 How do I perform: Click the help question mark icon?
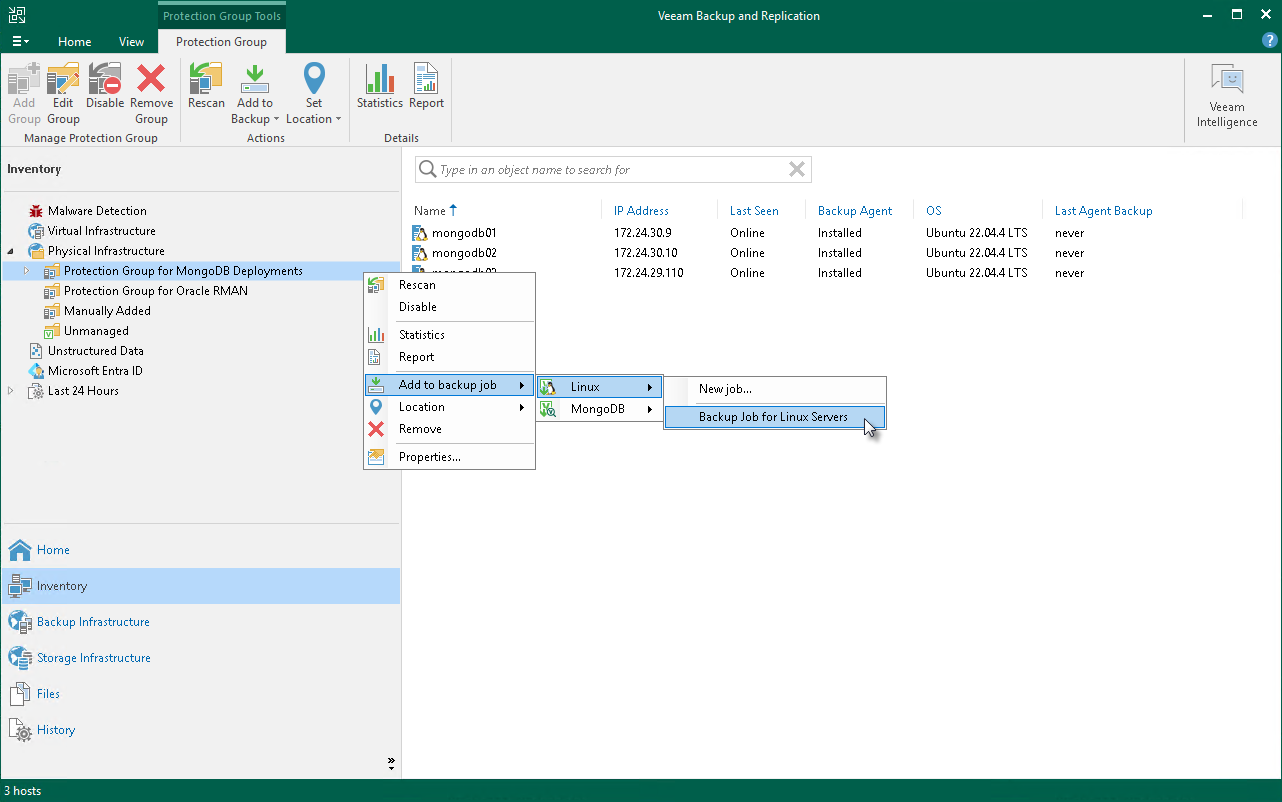(1269, 41)
